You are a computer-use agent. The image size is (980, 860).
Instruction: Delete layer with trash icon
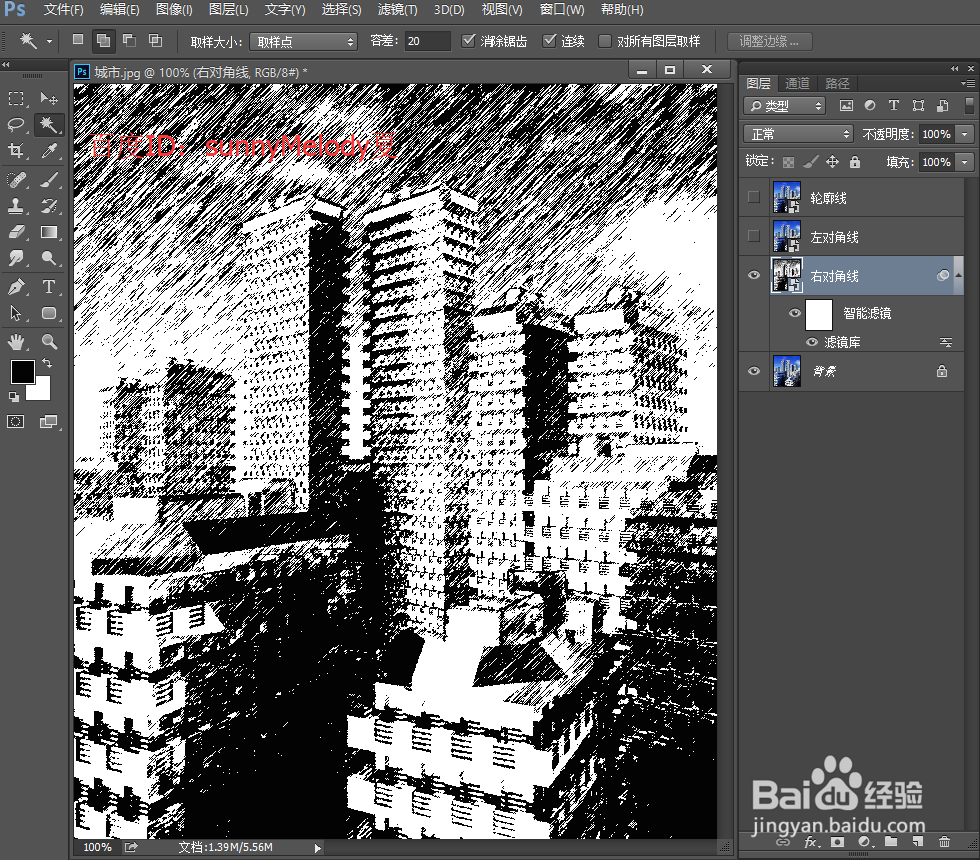(944, 841)
